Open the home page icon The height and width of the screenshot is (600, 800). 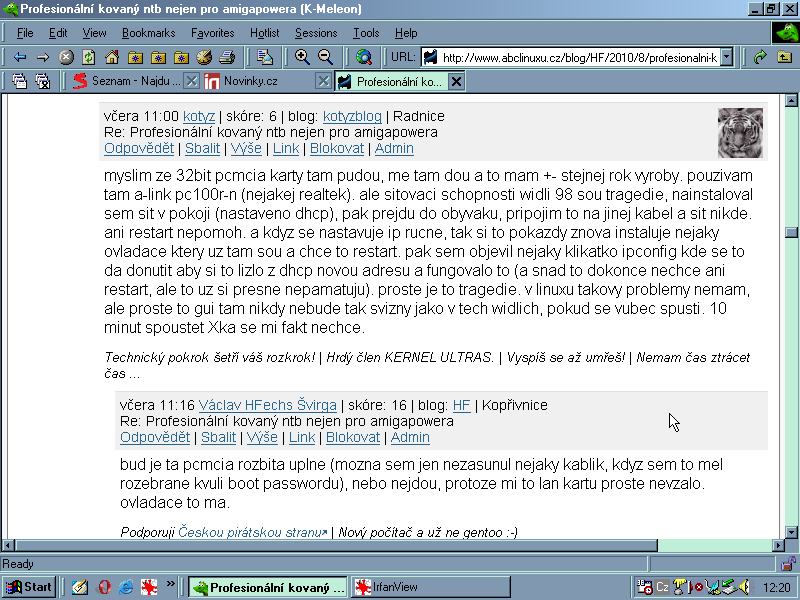point(112,57)
